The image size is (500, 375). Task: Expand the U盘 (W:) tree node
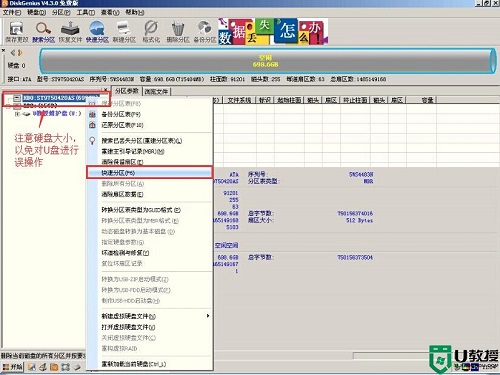(x=17, y=114)
